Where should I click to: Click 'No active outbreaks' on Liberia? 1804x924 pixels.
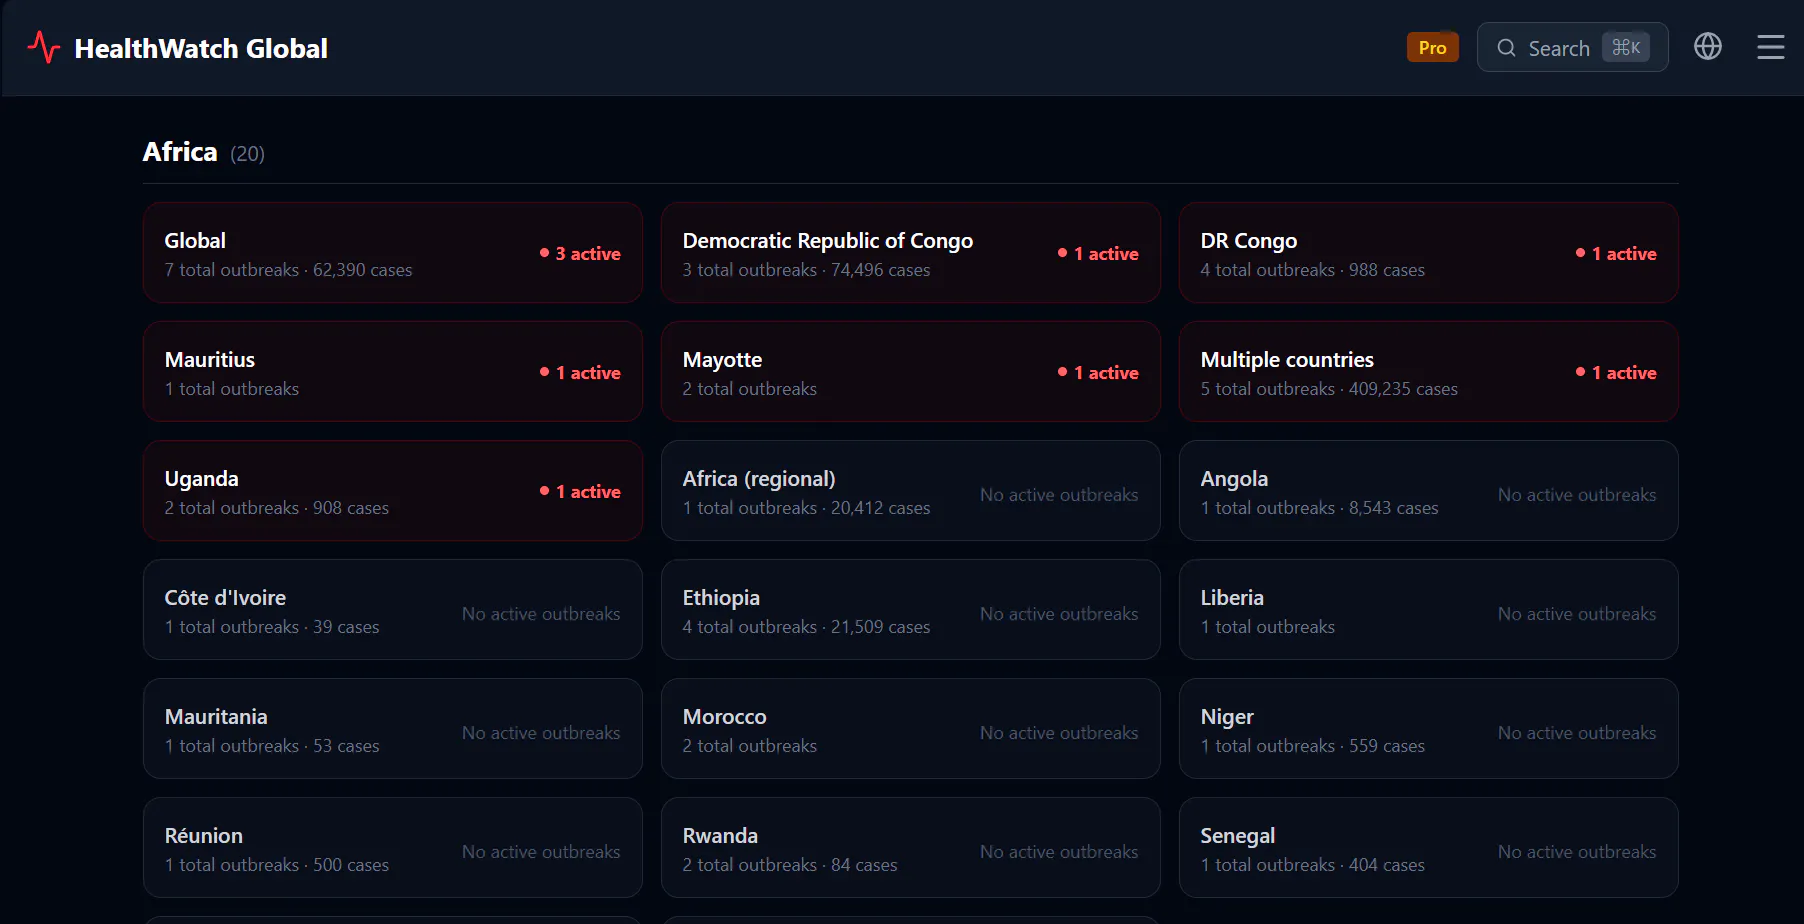[1577, 614]
